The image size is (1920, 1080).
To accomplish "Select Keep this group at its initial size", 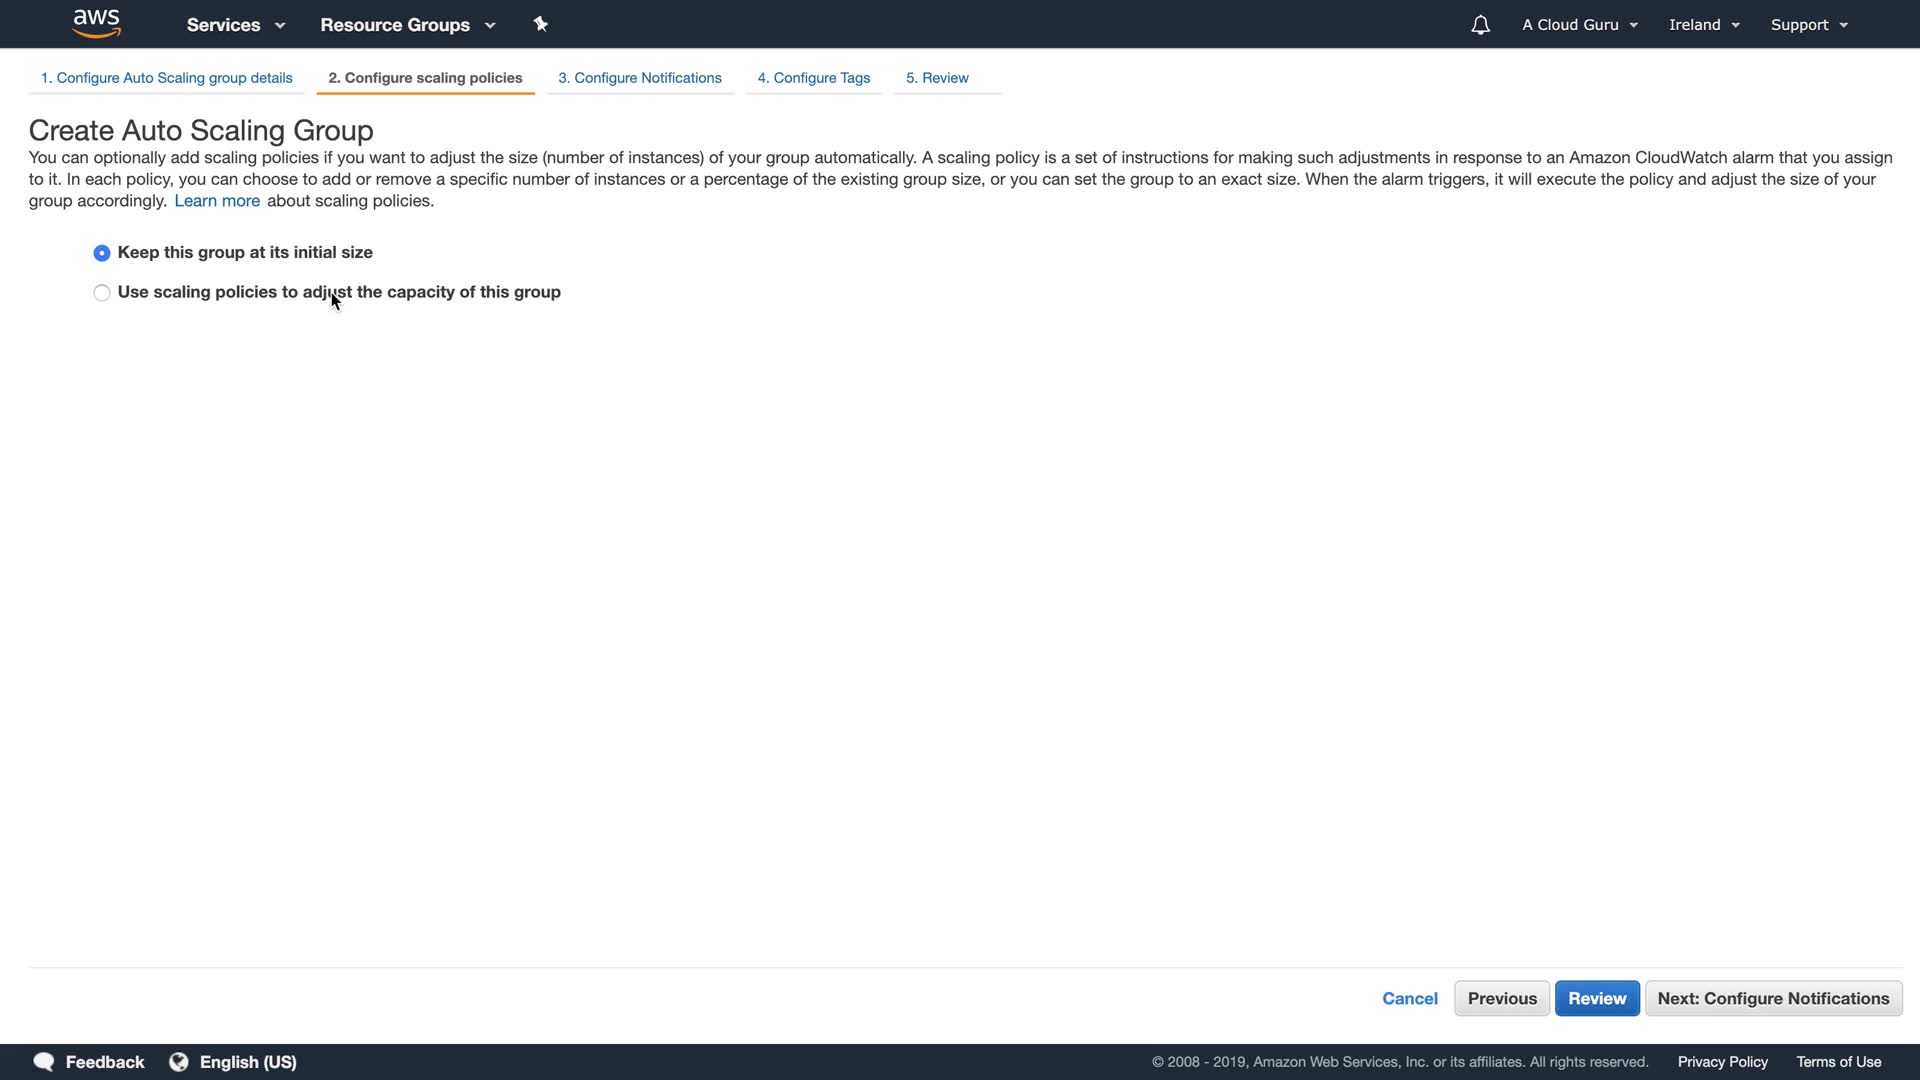I will pyautogui.click(x=102, y=253).
